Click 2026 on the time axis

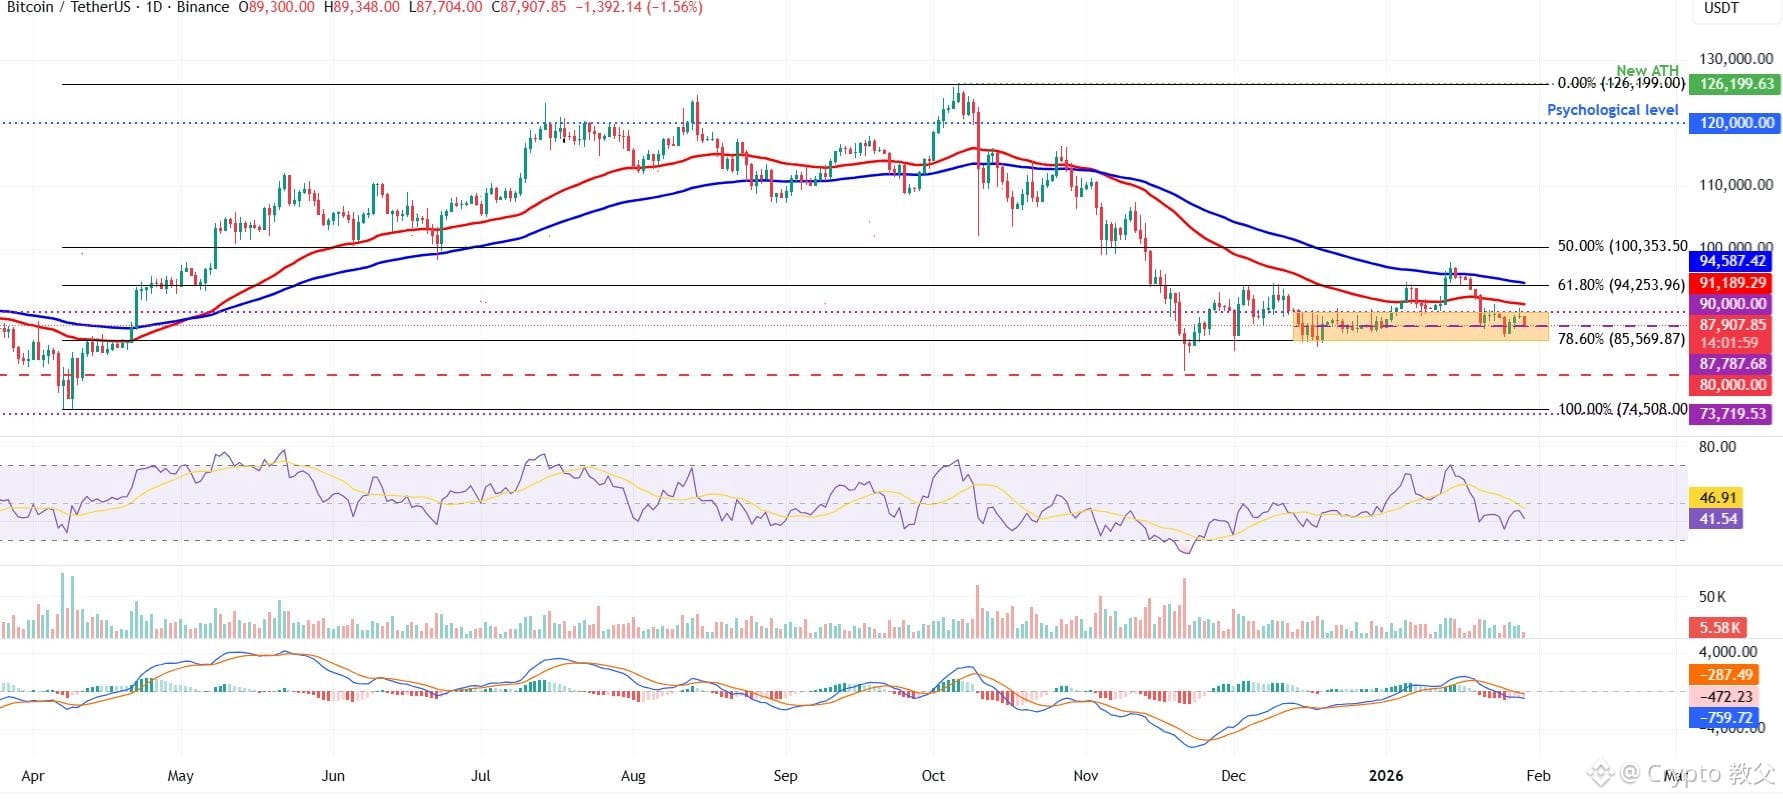point(1386,776)
